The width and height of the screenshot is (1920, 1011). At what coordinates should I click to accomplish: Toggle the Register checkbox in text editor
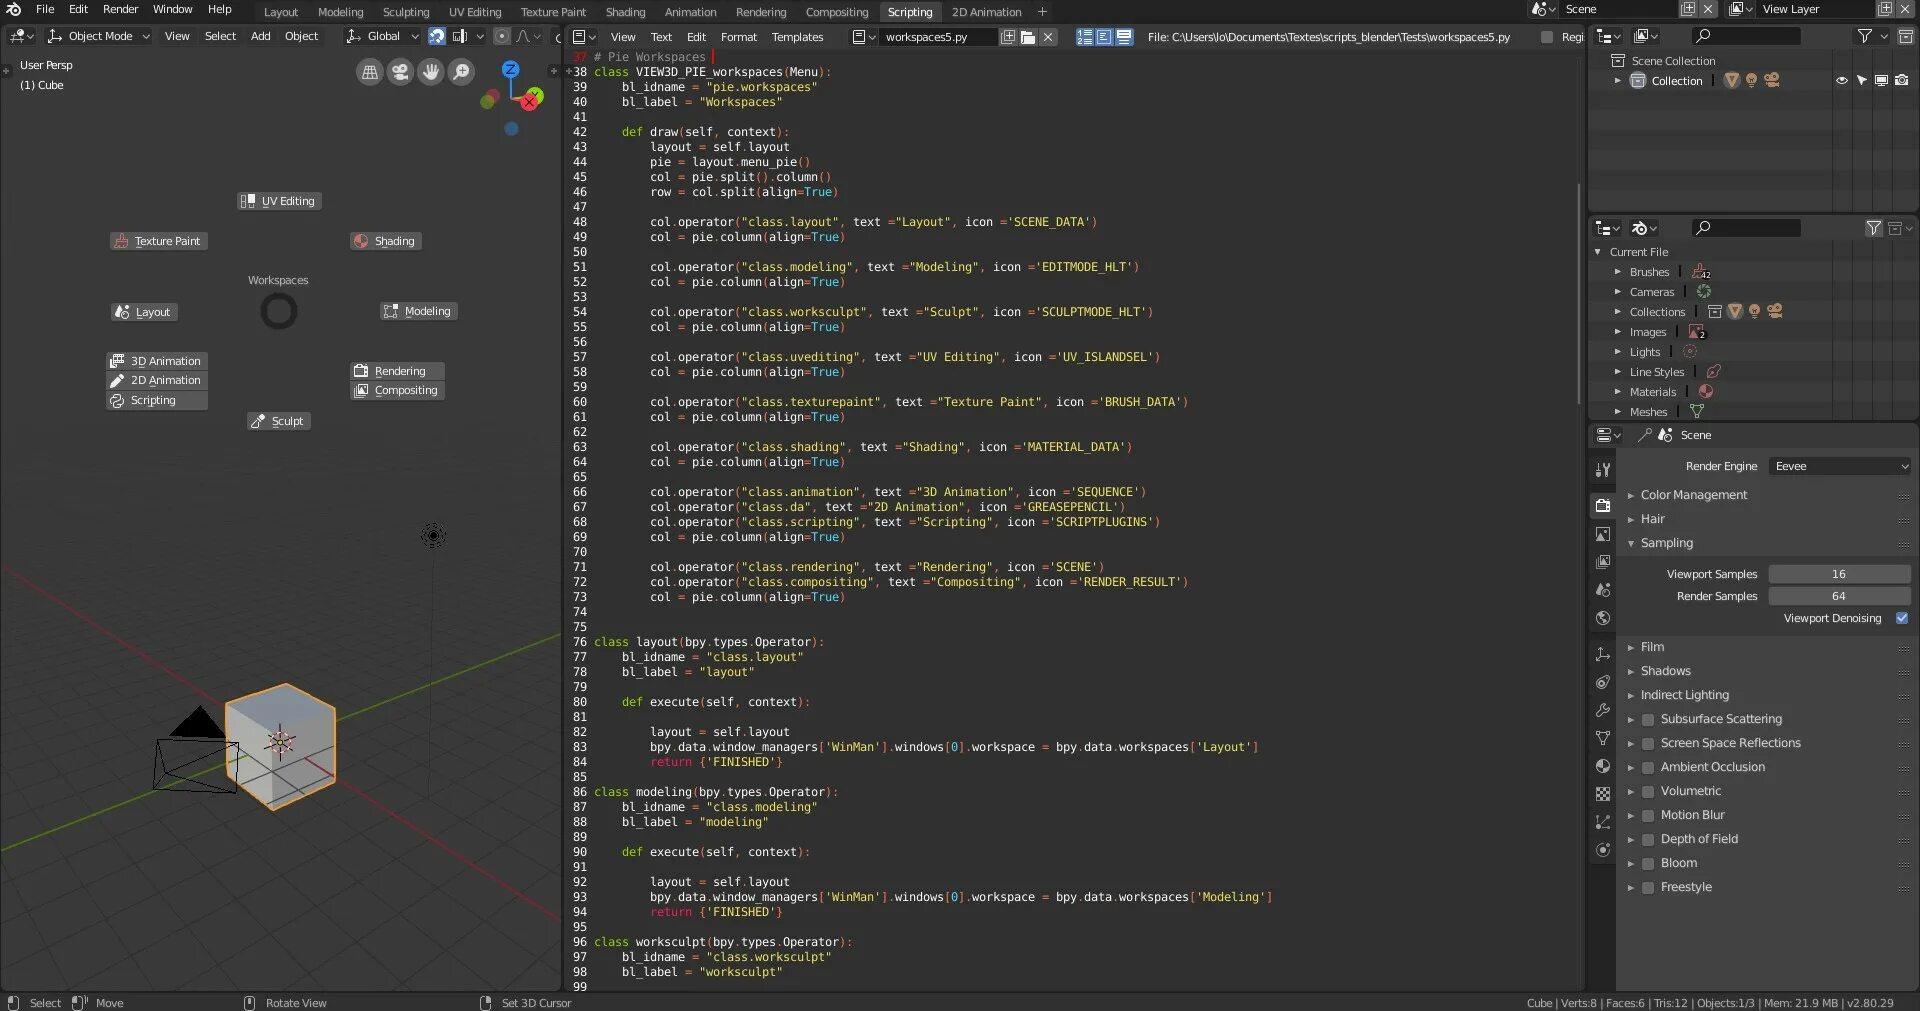point(1547,37)
